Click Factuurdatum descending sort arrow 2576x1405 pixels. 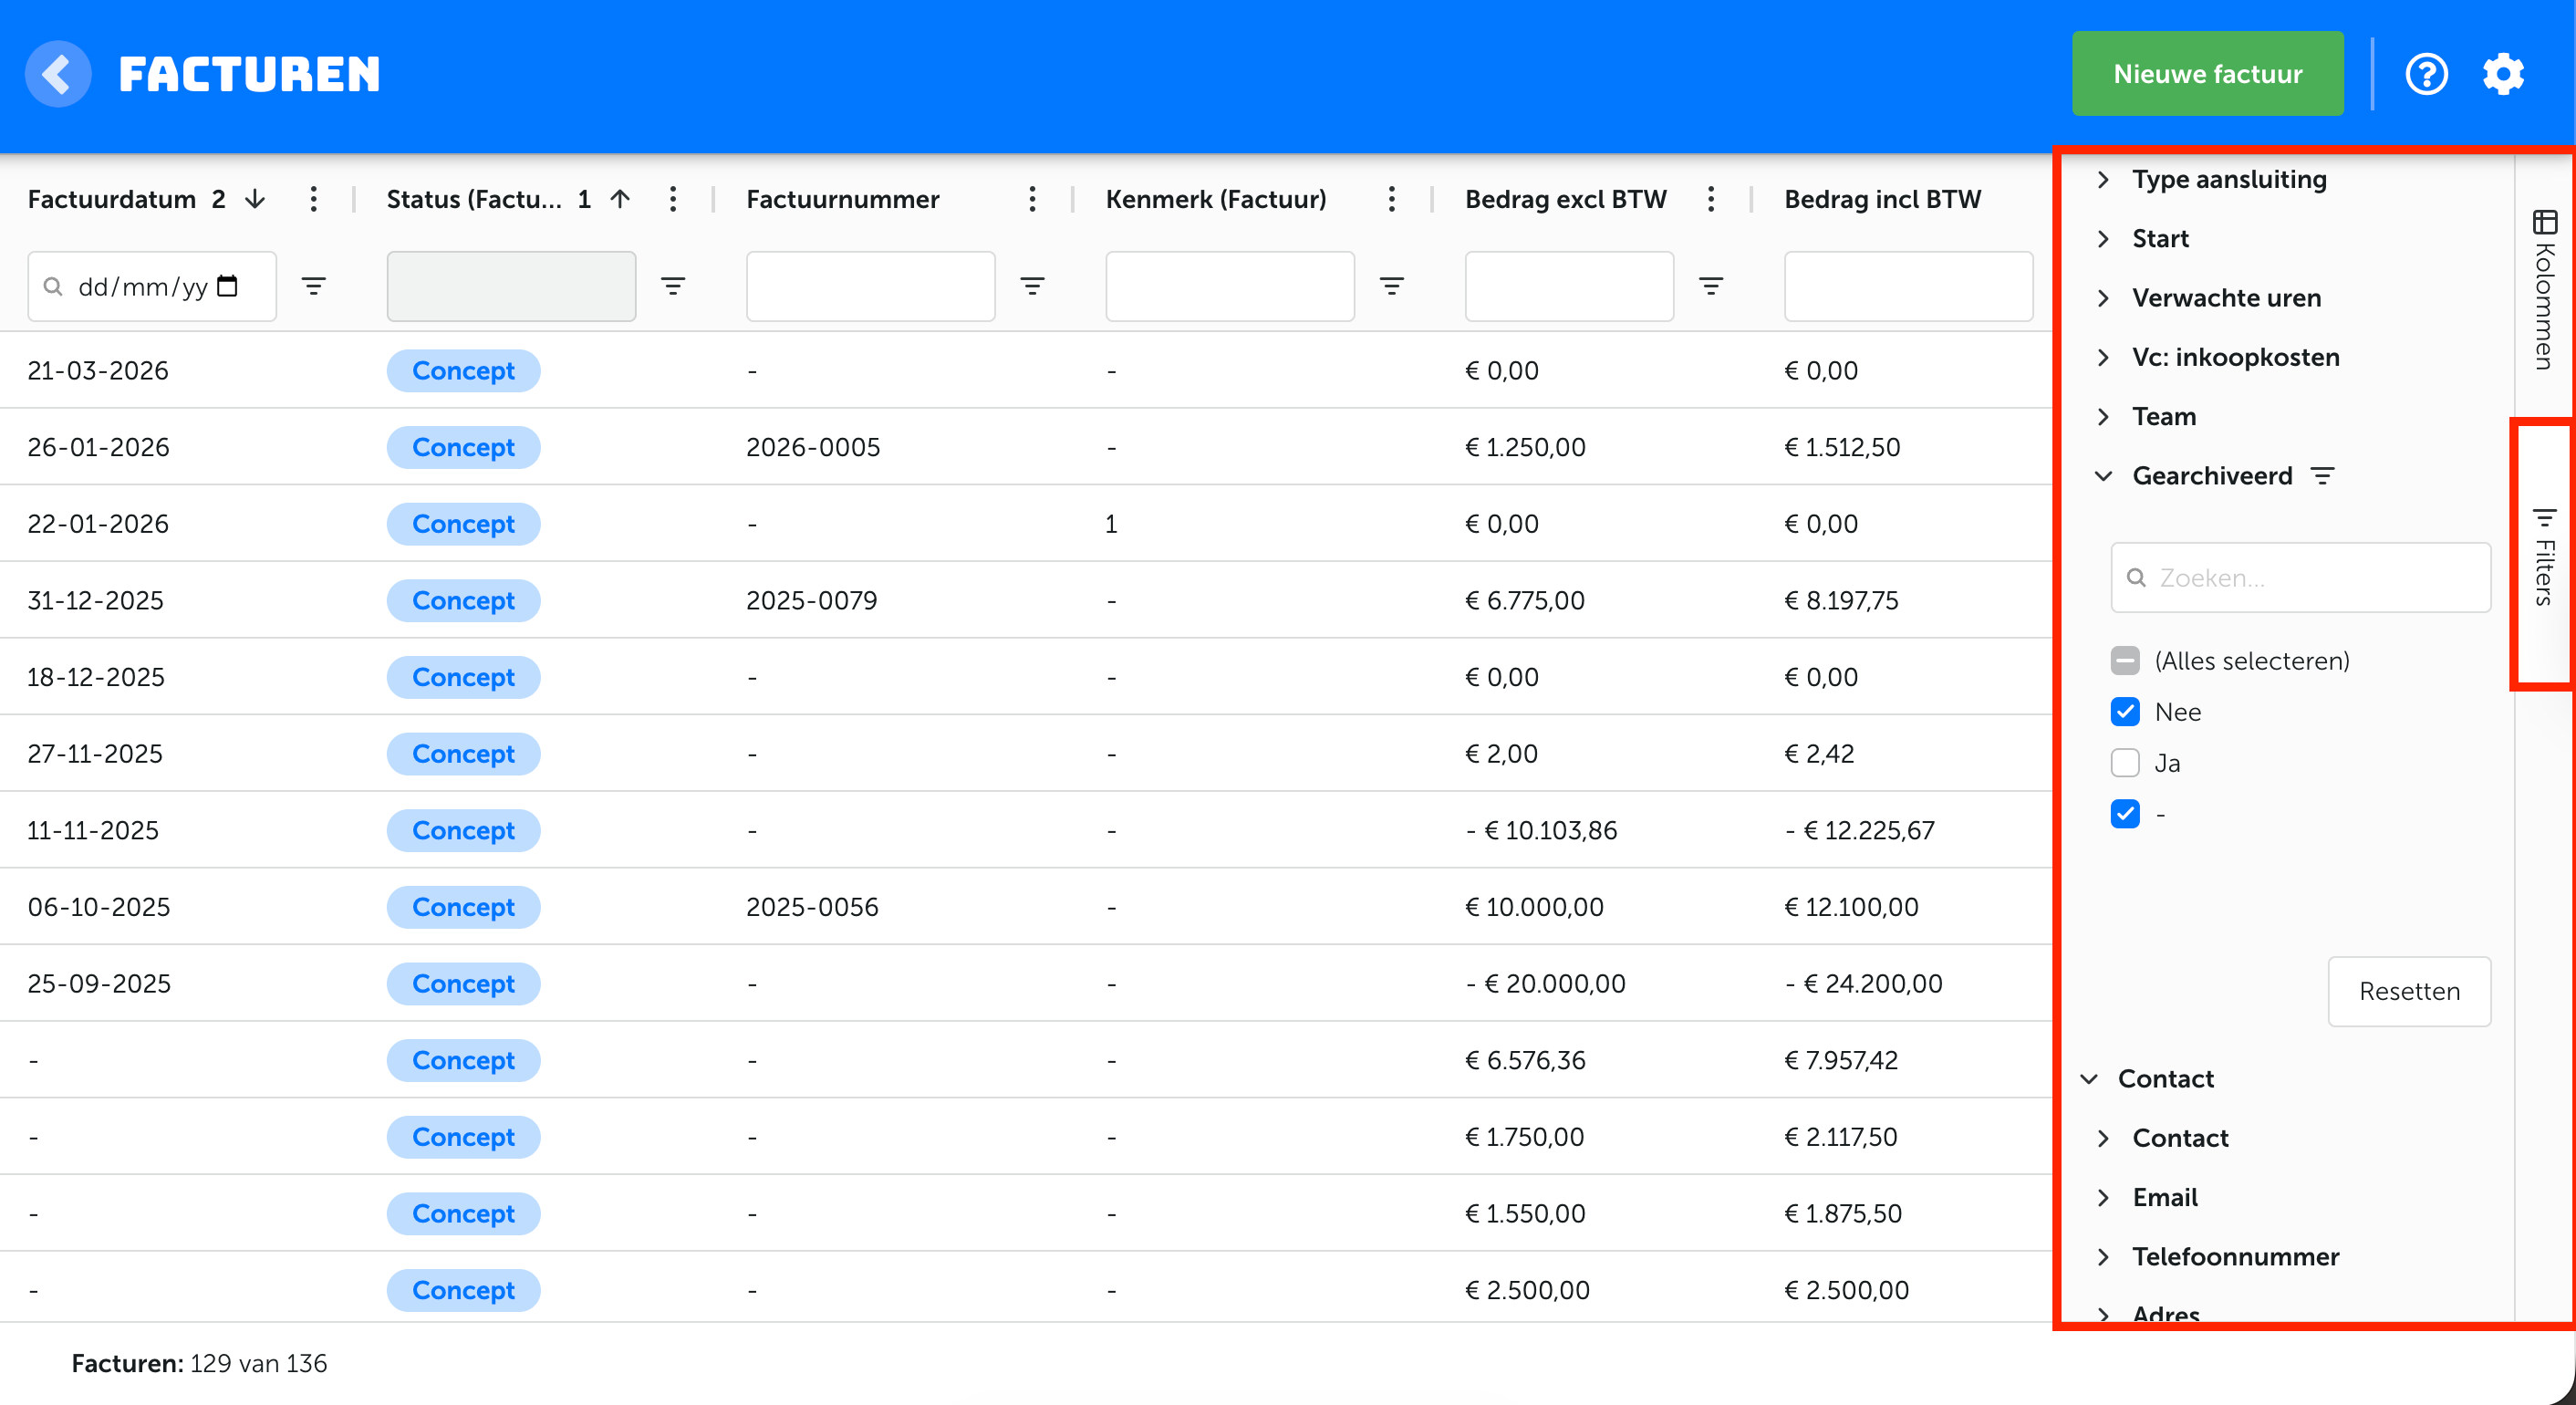tap(256, 199)
